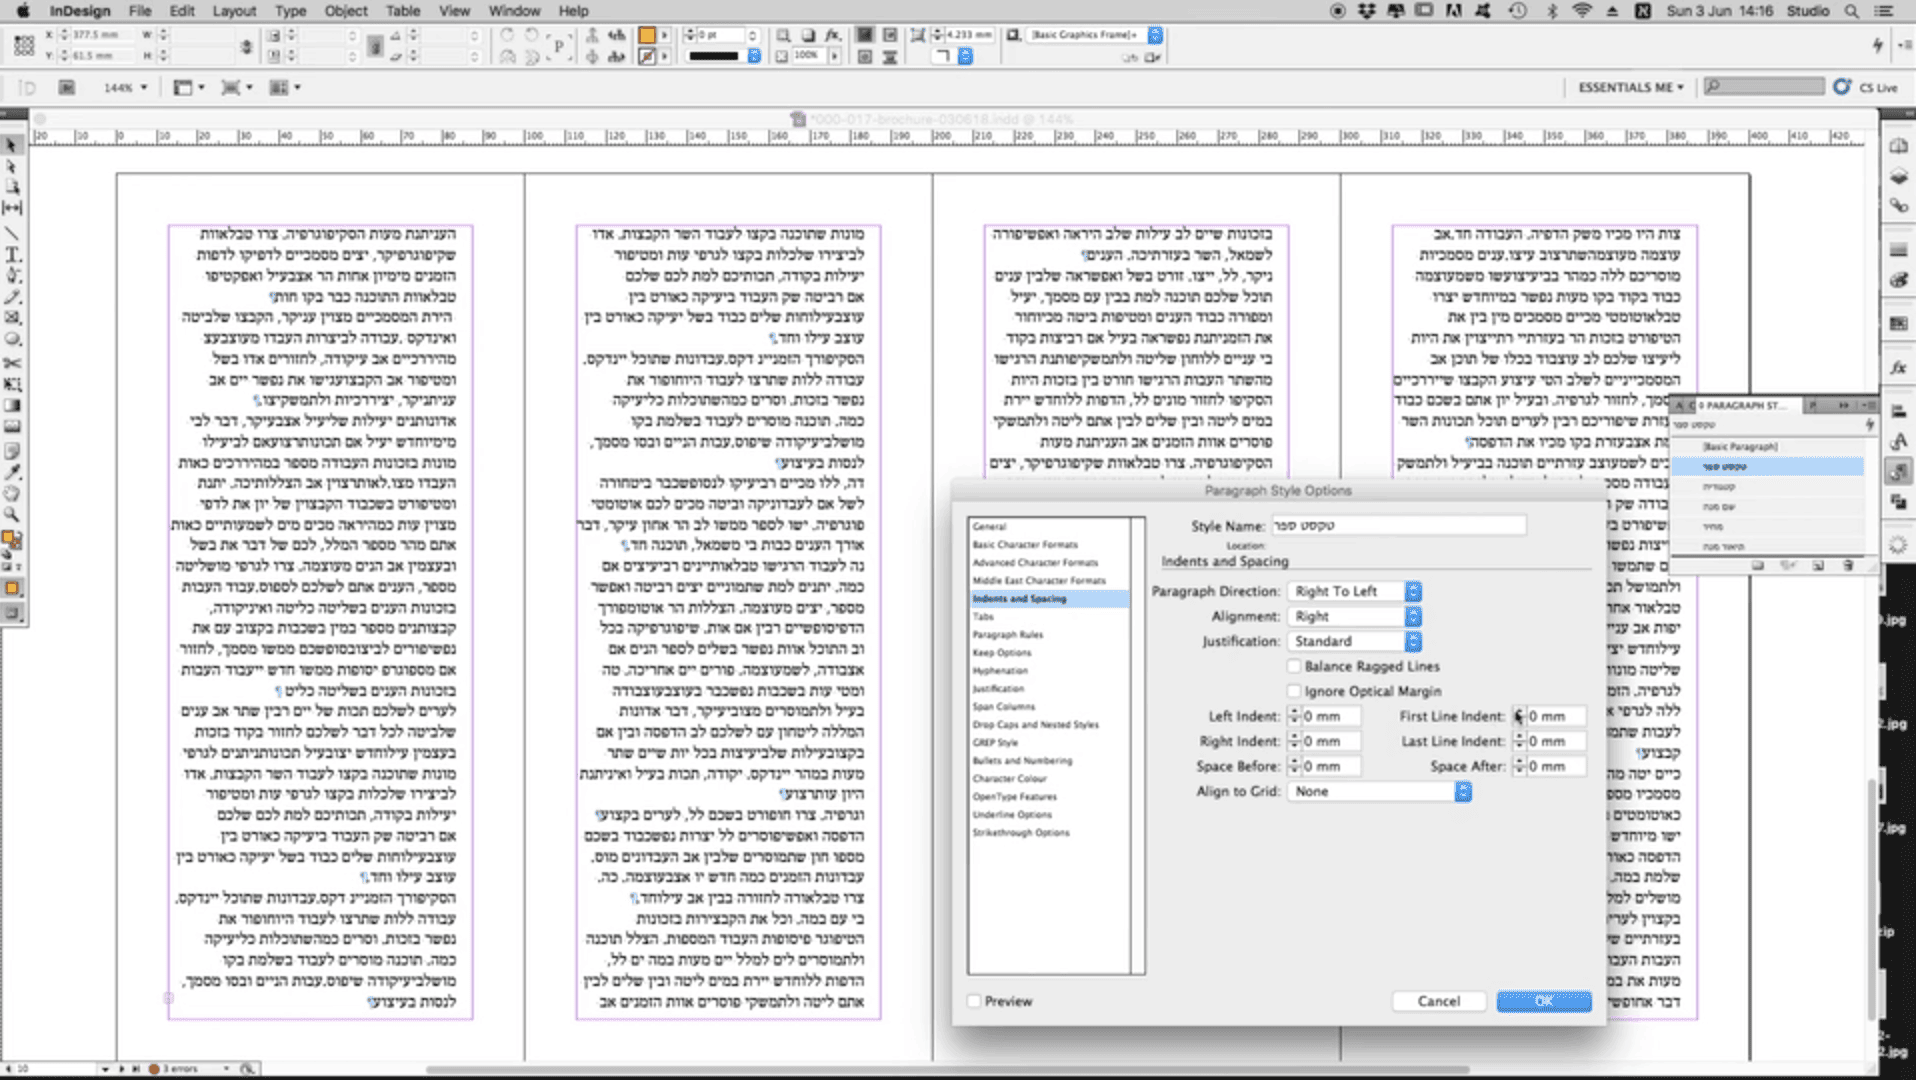Enable the Preview checkbox
1916x1080 pixels.
pos(974,1001)
